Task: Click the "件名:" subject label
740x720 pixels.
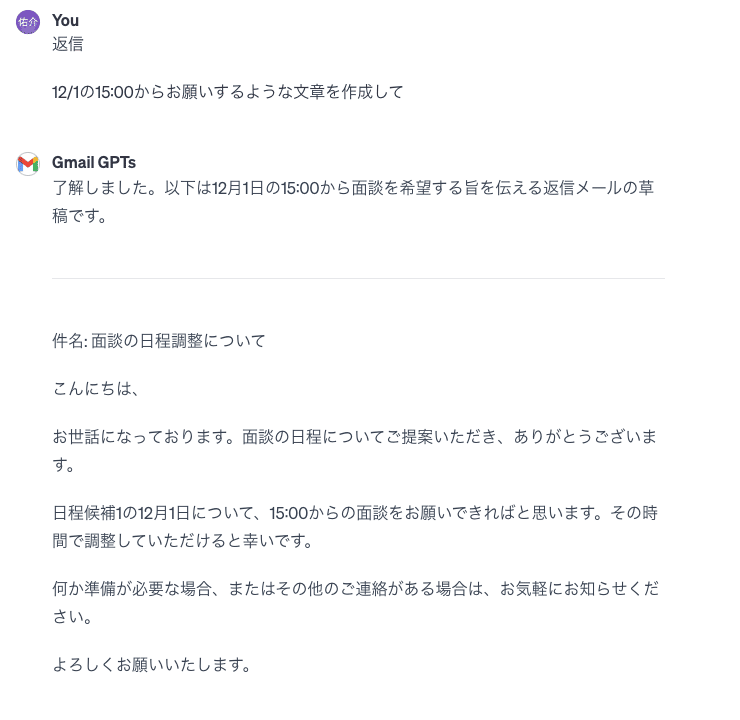Action: click(70, 341)
